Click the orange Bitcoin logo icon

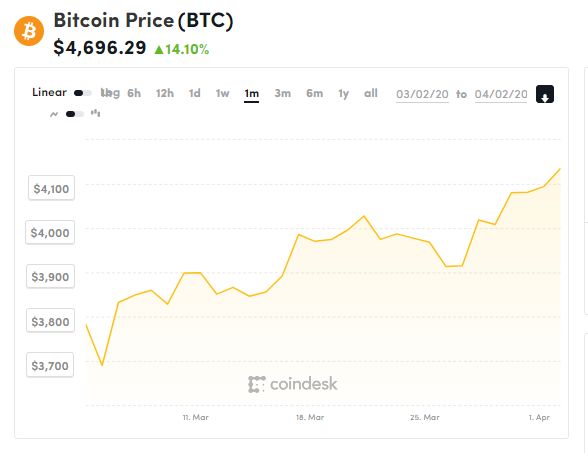pyautogui.click(x=29, y=31)
